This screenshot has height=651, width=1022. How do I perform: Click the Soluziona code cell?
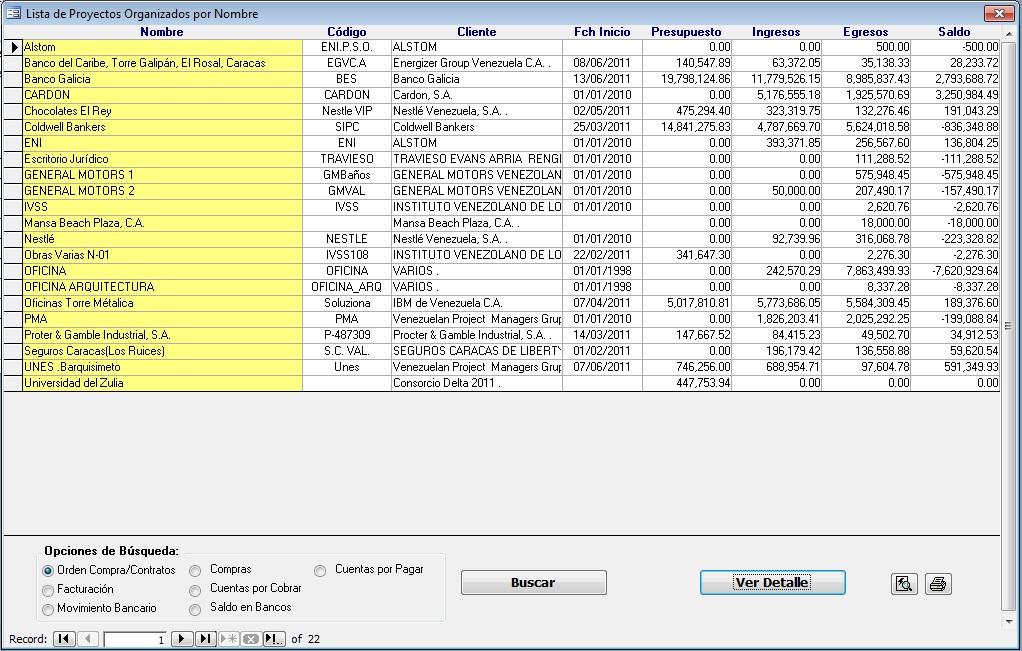(347, 303)
